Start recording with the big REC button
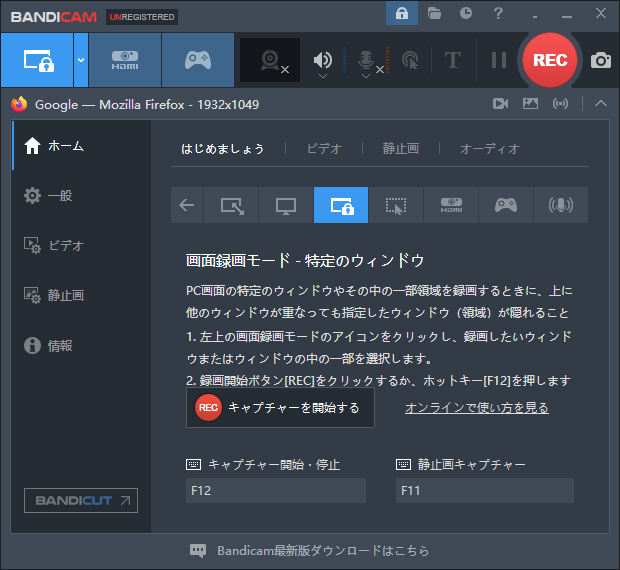620x570 pixels. pos(550,60)
